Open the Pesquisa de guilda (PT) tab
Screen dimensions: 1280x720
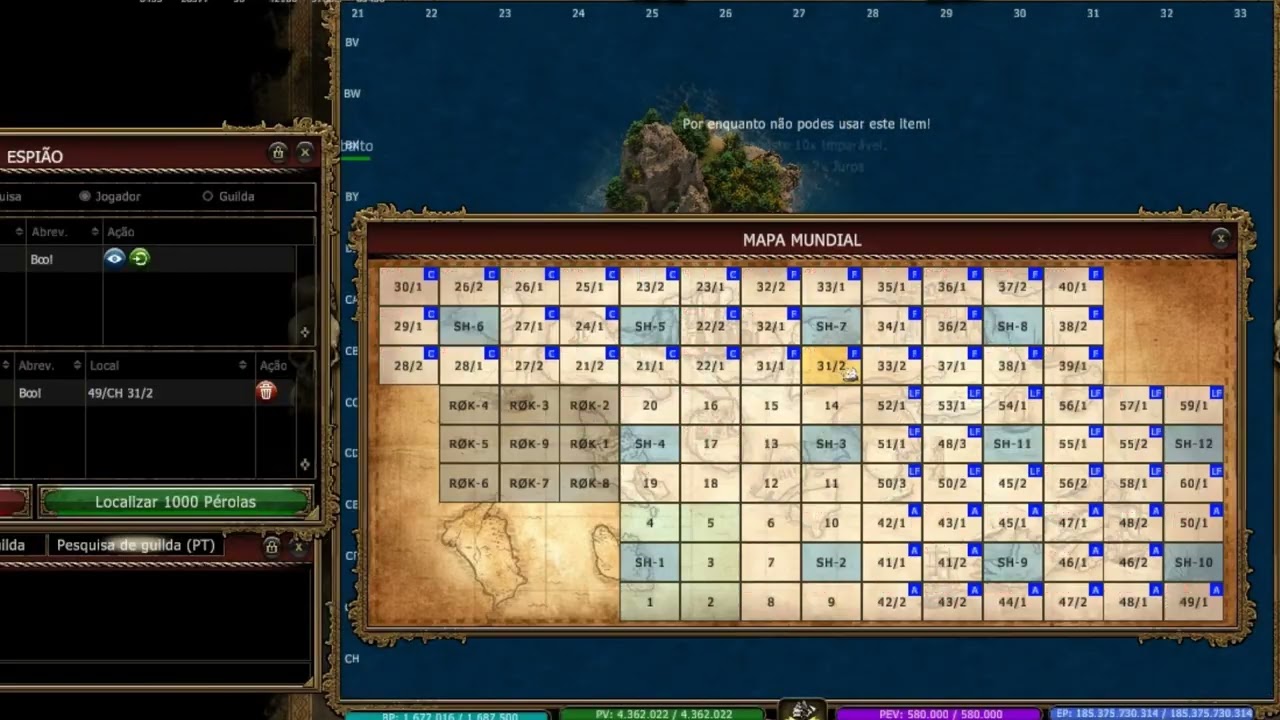tap(135, 545)
